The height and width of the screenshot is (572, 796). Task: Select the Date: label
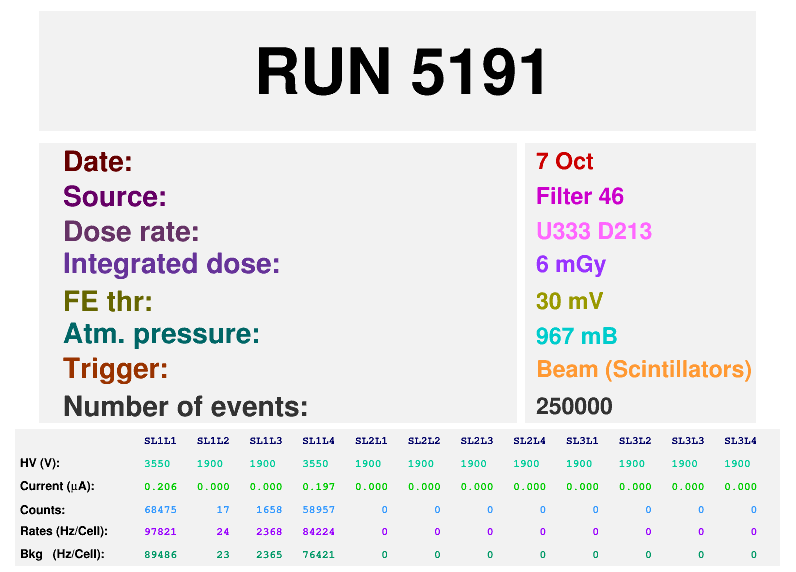pyautogui.click(x=98, y=162)
